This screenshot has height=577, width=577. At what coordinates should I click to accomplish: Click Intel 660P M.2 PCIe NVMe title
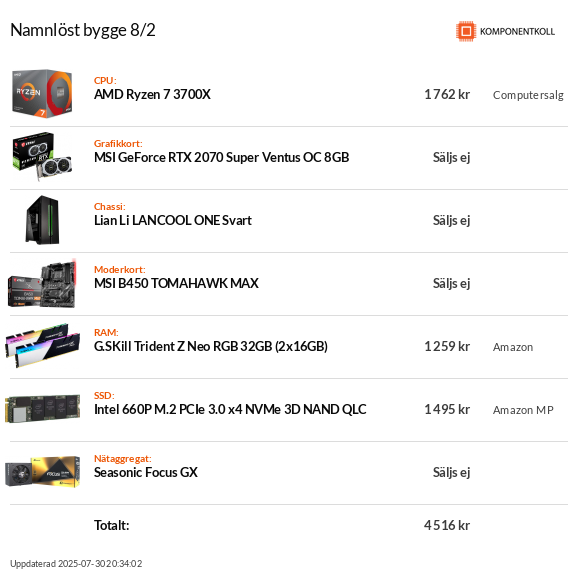coord(230,409)
